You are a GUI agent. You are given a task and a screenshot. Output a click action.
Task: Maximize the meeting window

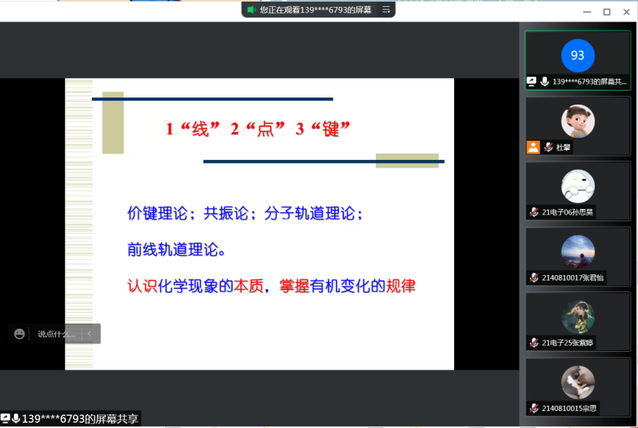pos(606,11)
